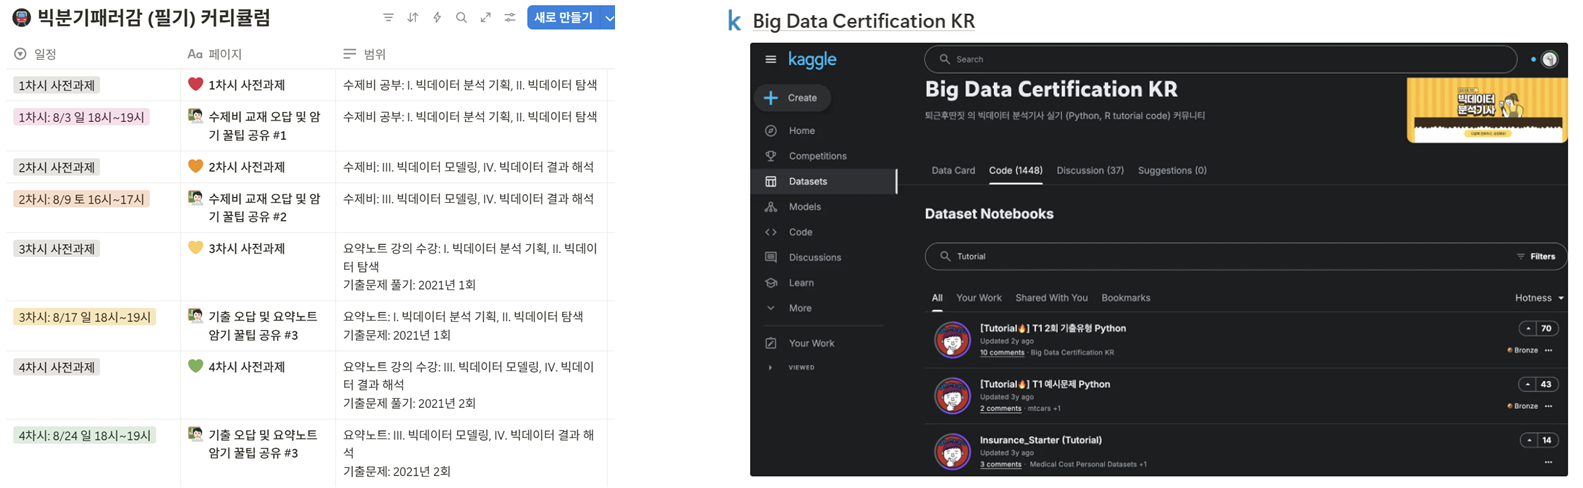Expand More in Kaggle sidebar
Viewport: 1583px width, 488px height.
coord(800,308)
